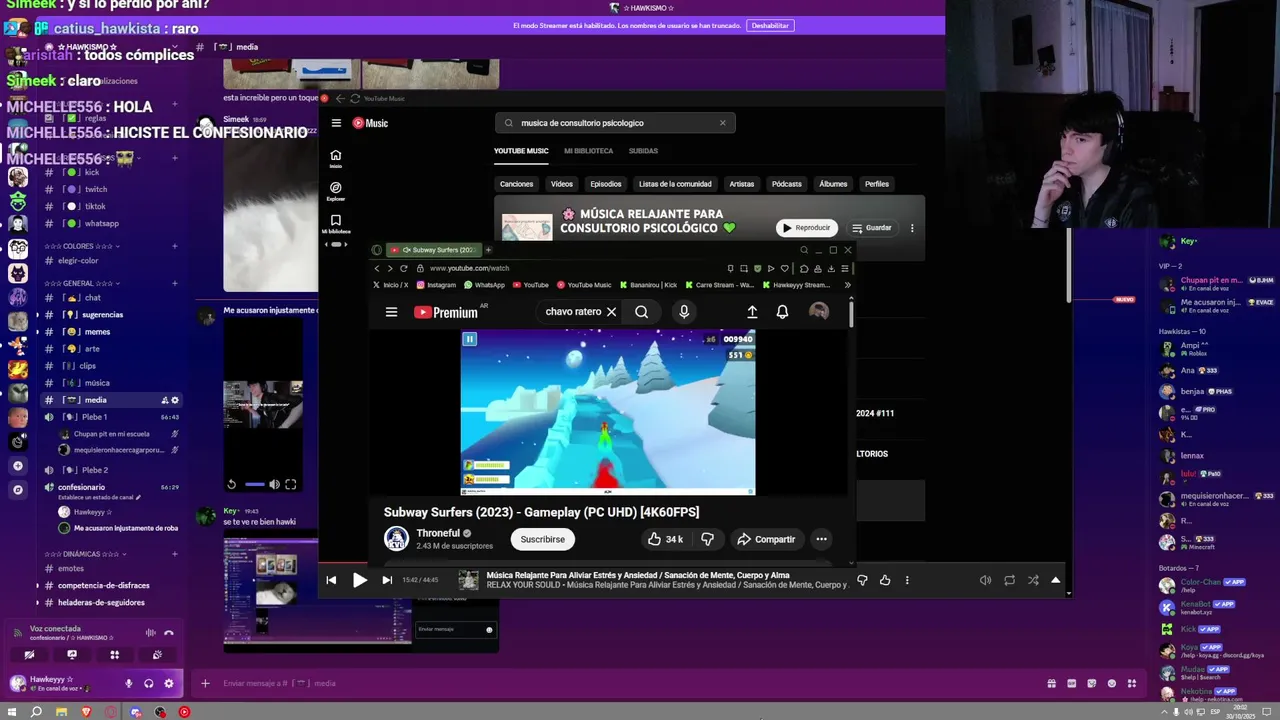The width and height of the screenshot is (1280, 720).
Task: Open activities icon in voice panel
Action: click(x=115, y=655)
